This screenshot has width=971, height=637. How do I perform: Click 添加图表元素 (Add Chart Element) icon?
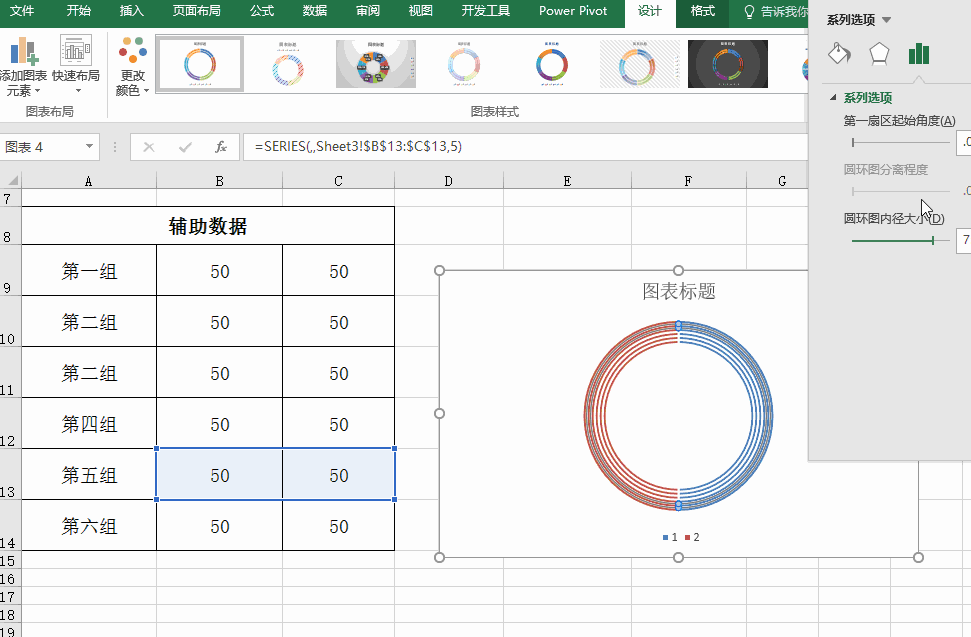click(x=25, y=52)
